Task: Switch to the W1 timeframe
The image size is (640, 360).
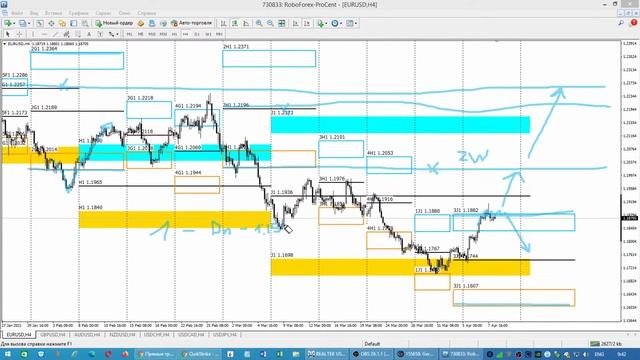Action: point(208,34)
